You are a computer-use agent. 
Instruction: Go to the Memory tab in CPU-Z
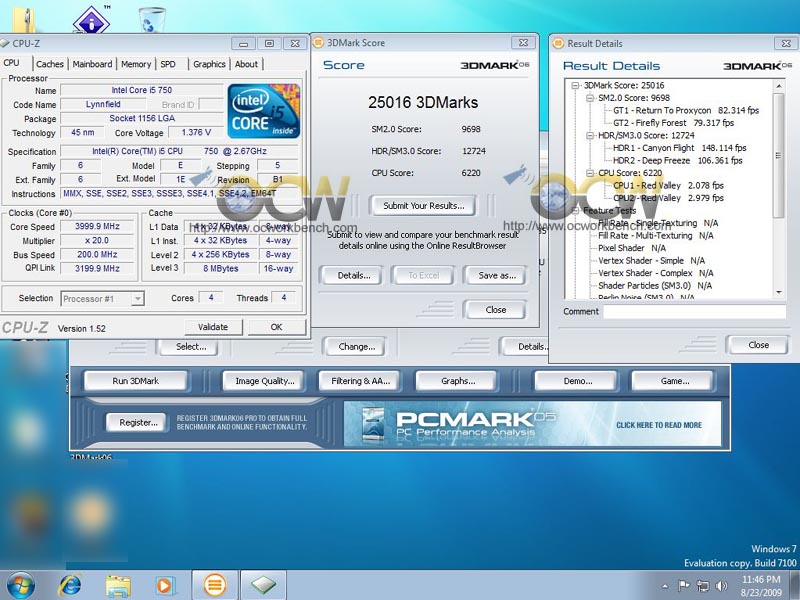point(136,64)
